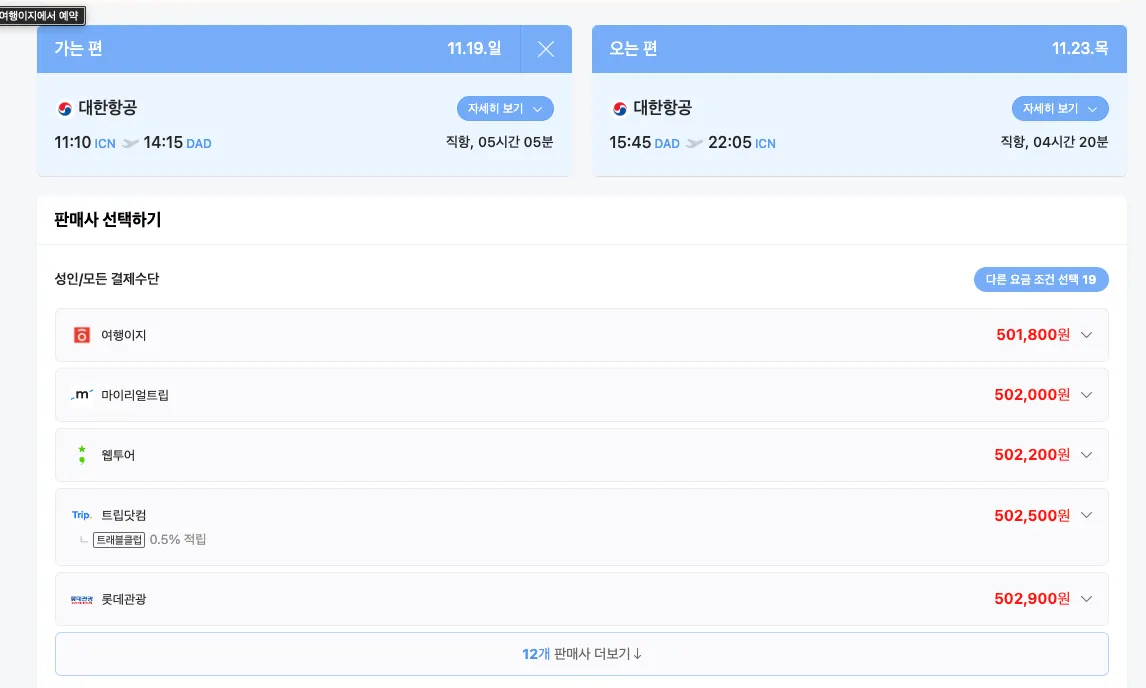Screen dimensions: 1146x688
Task: Select the 웹투어 seller name
Action: [118, 455]
